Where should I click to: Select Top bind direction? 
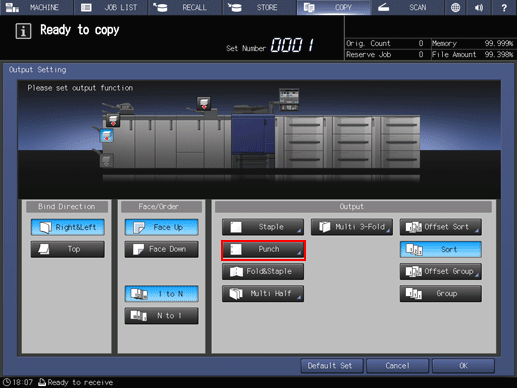(68, 249)
